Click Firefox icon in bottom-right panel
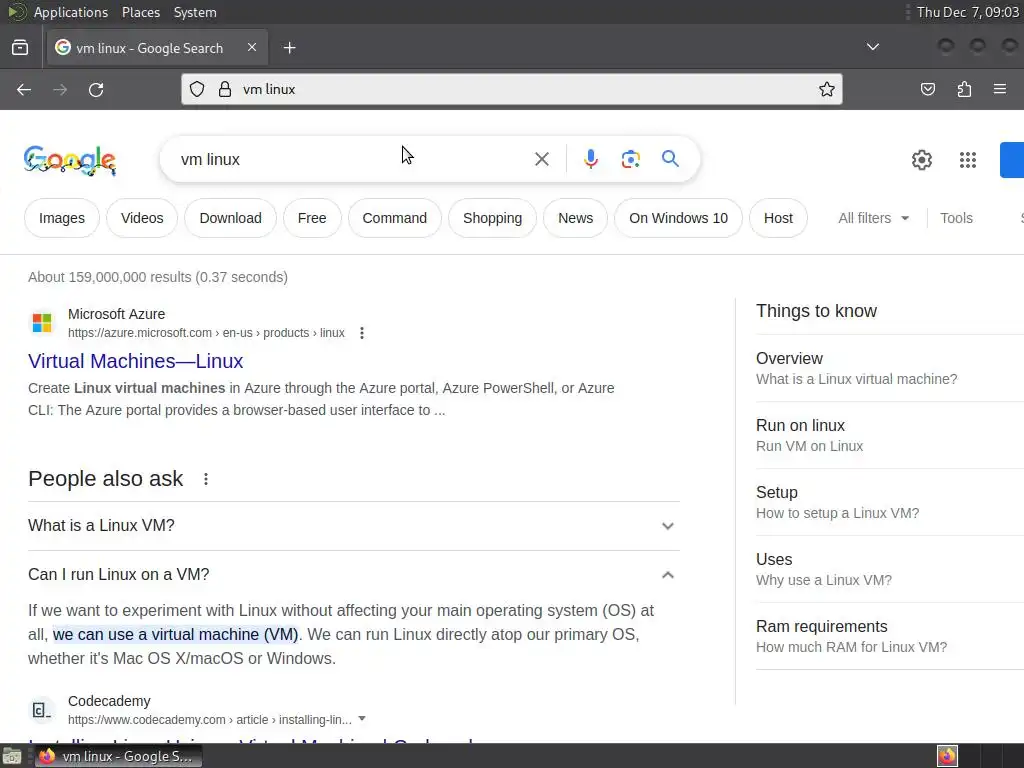The width and height of the screenshot is (1024, 768). point(947,756)
